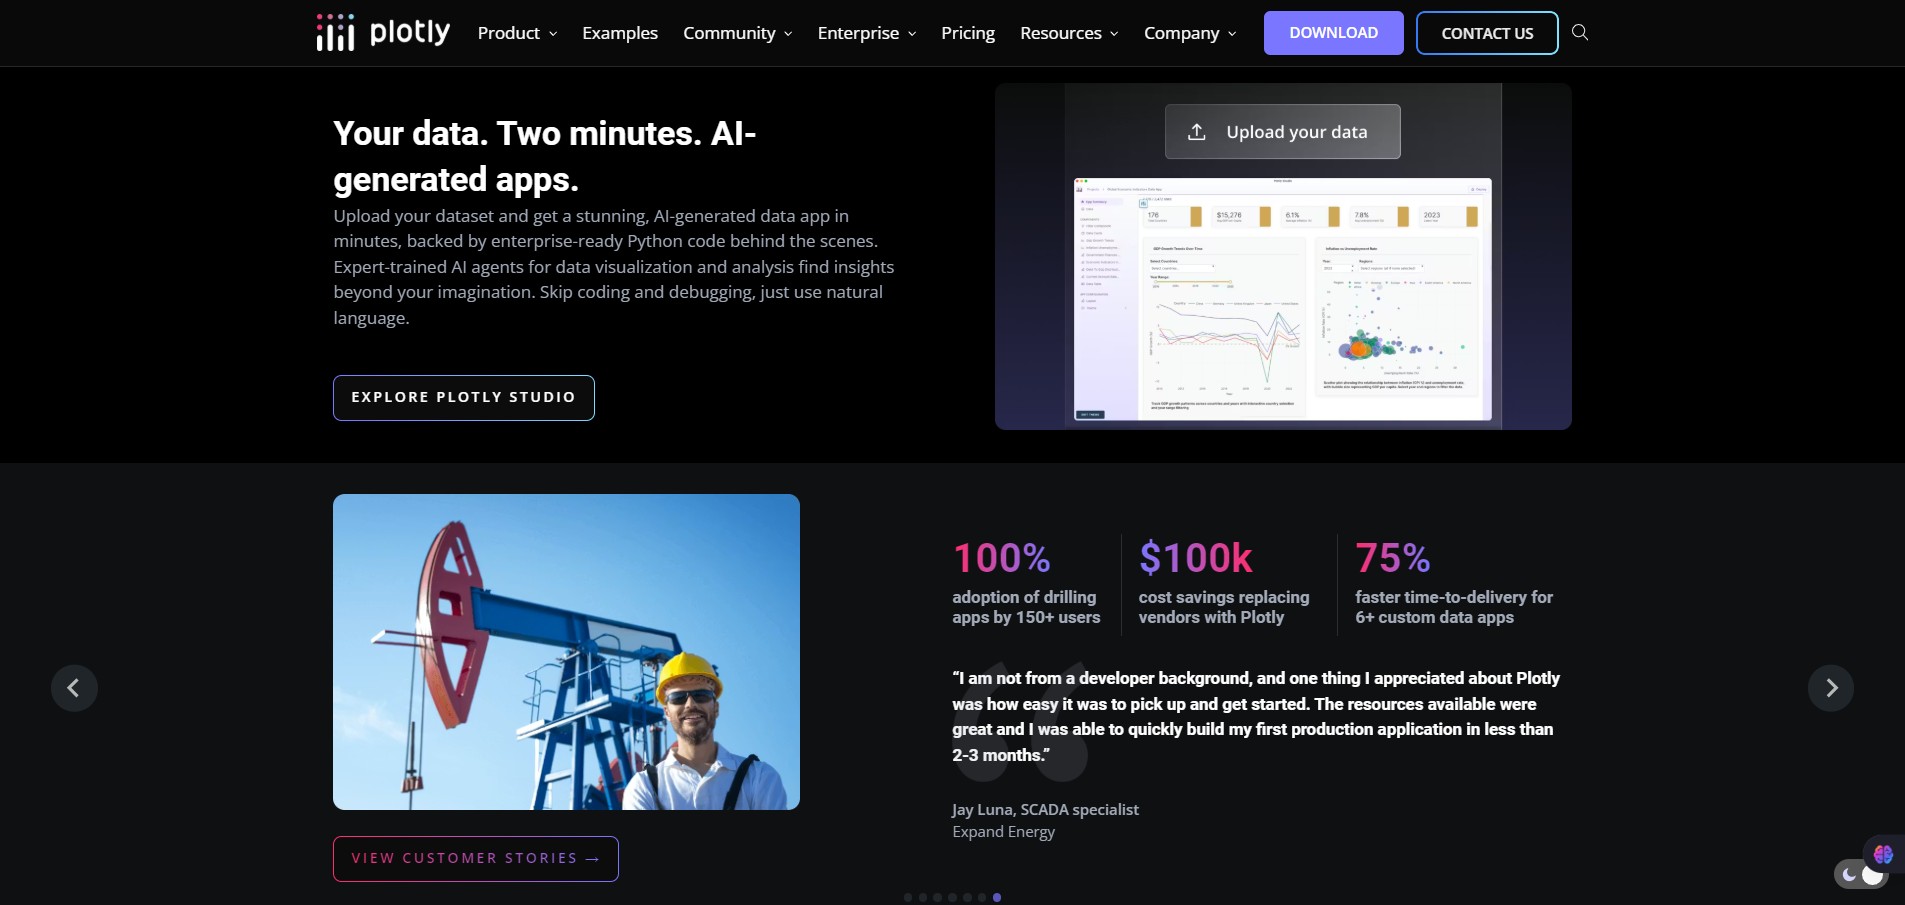Open the dashboard preview screenshot

[x=1283, y=299]
